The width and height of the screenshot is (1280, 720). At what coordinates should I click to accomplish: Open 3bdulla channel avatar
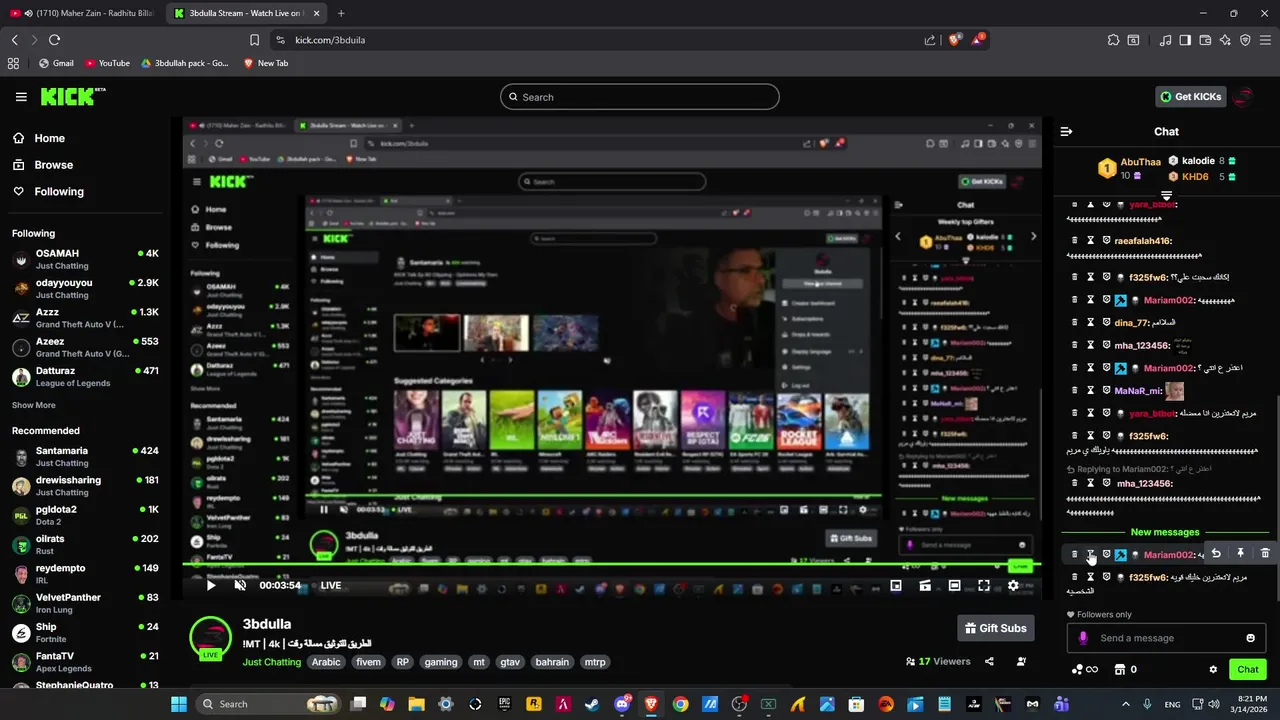coord(210,638)
